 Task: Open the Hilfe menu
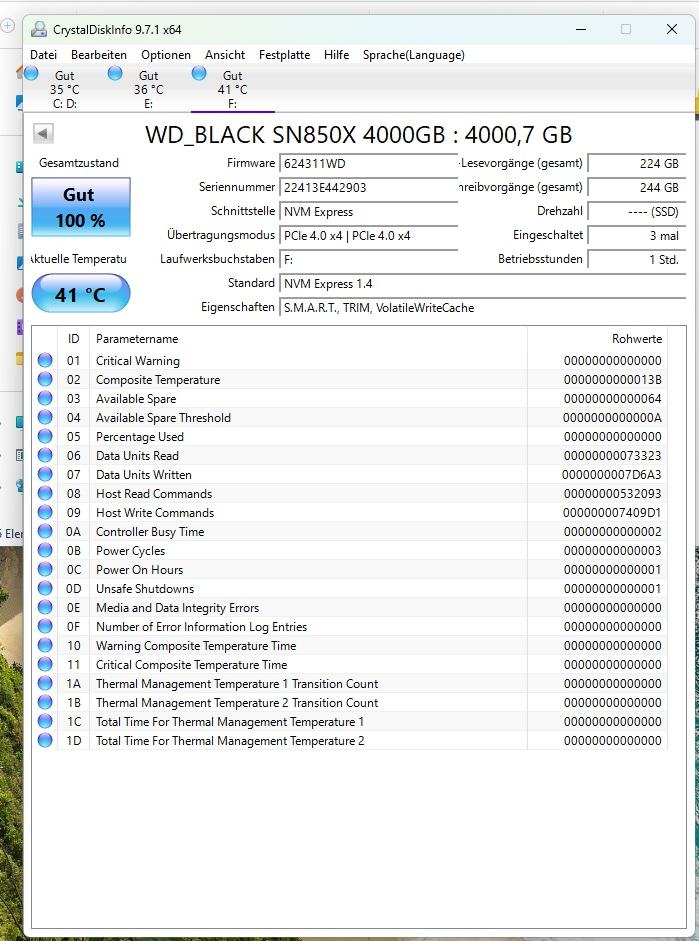coord(337,55)
